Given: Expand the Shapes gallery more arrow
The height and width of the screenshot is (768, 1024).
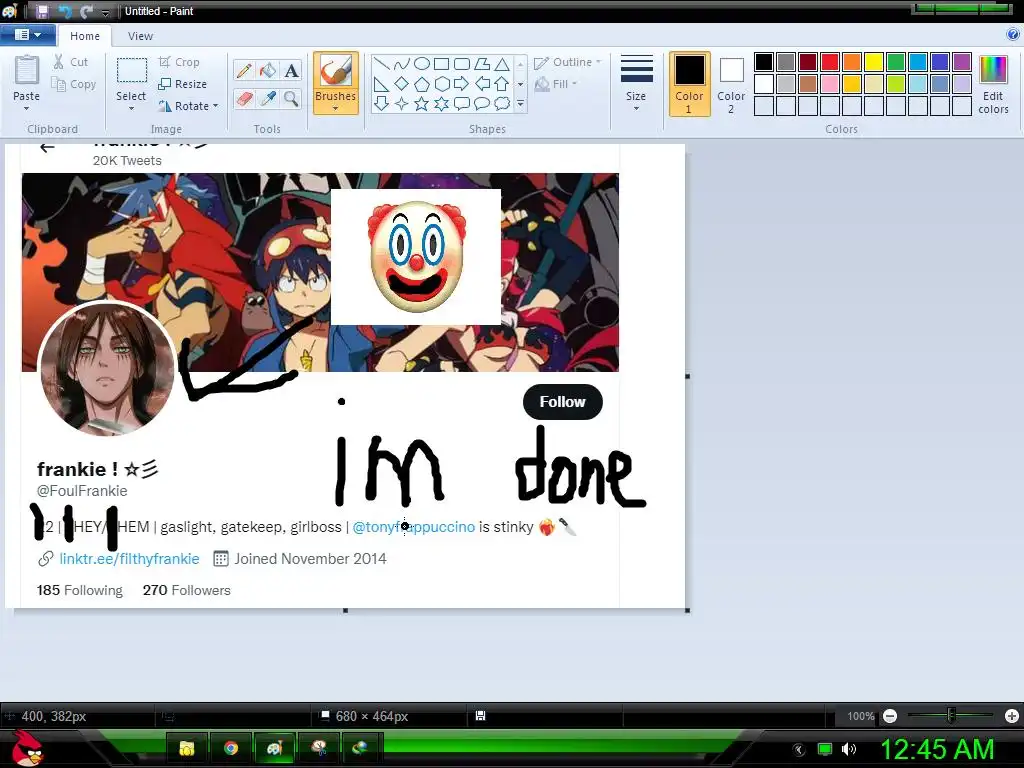Looking at the screenshot, I should (520, 104).
